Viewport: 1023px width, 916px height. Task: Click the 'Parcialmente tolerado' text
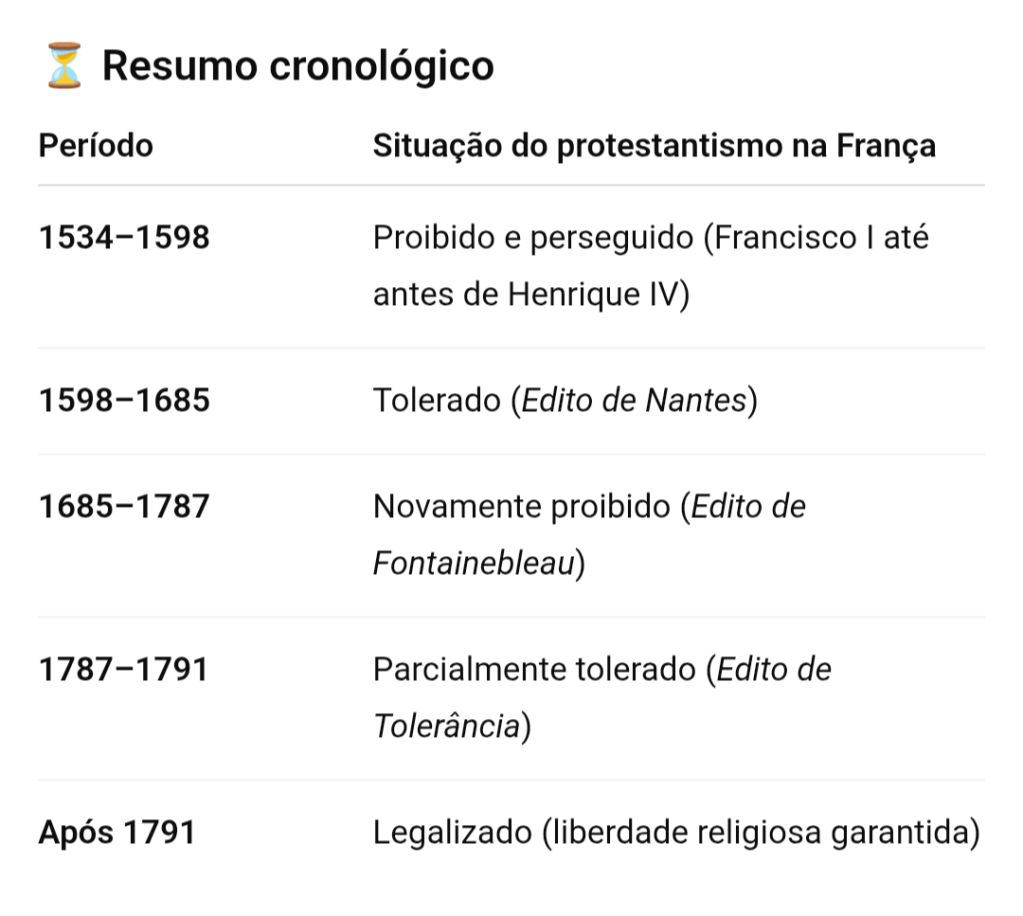click(x=534, y=669)
